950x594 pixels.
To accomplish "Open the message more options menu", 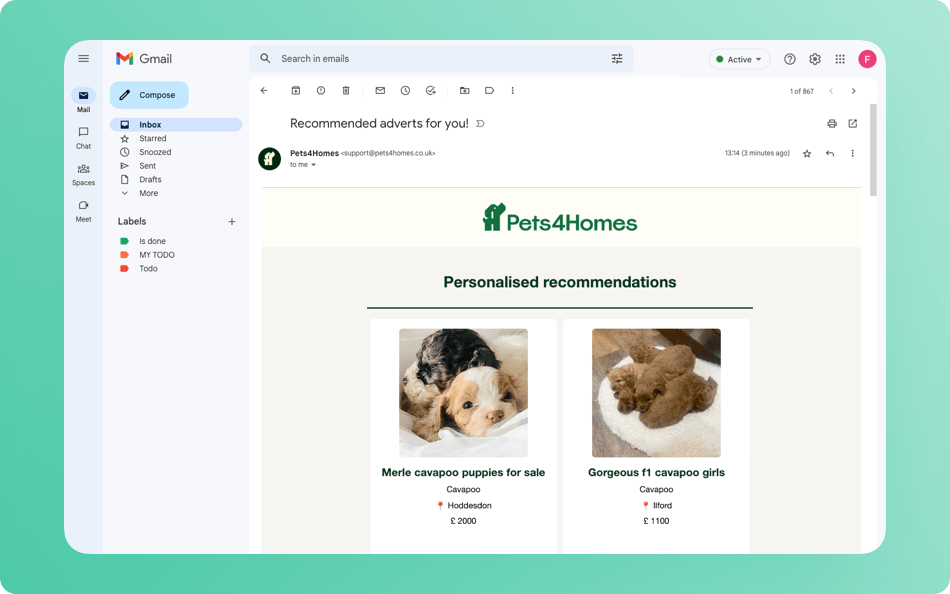I will coord(852,153).
